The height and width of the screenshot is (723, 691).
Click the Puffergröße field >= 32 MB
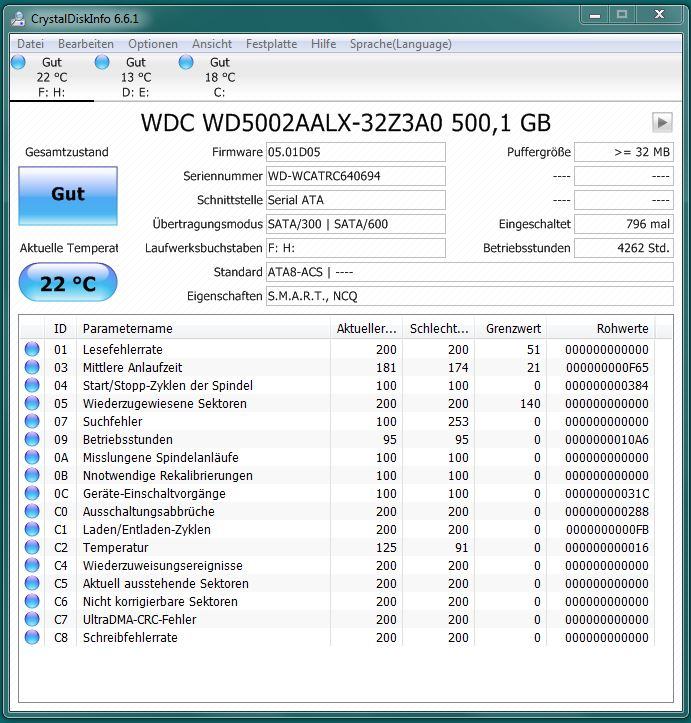[624, 152]
